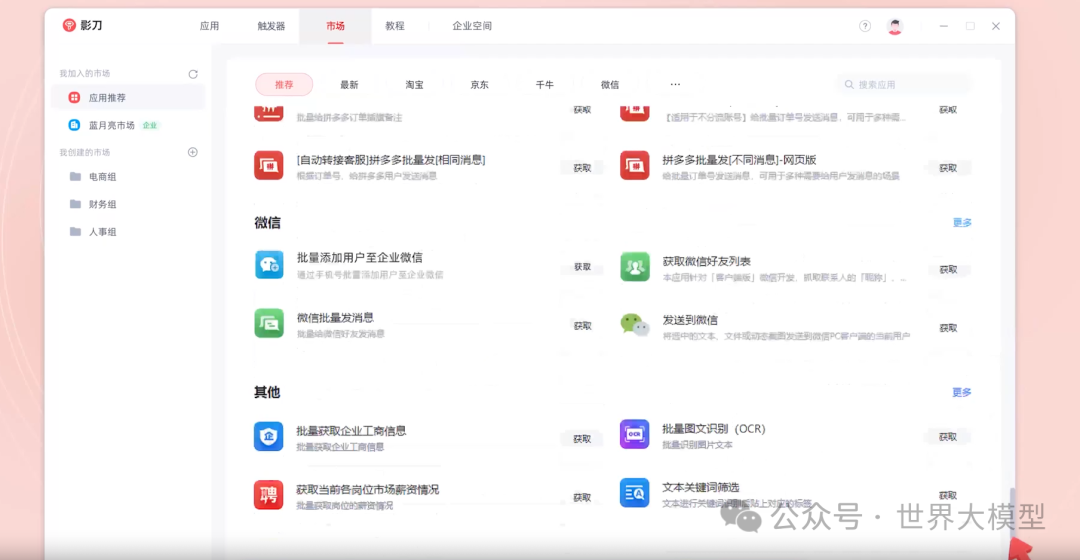This screenshot has width=1080, height=560.
Task: Focus the 搜索应用 search field
Action: click(904, 85)
